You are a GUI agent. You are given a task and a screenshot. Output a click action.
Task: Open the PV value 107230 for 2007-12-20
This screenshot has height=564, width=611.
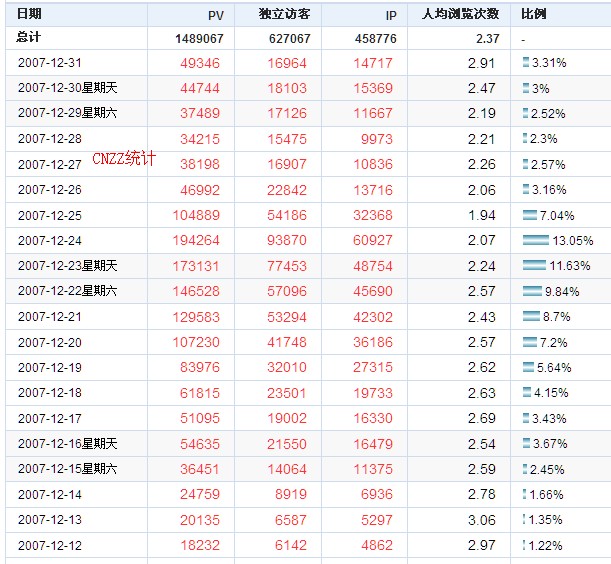tap(196, 343)
